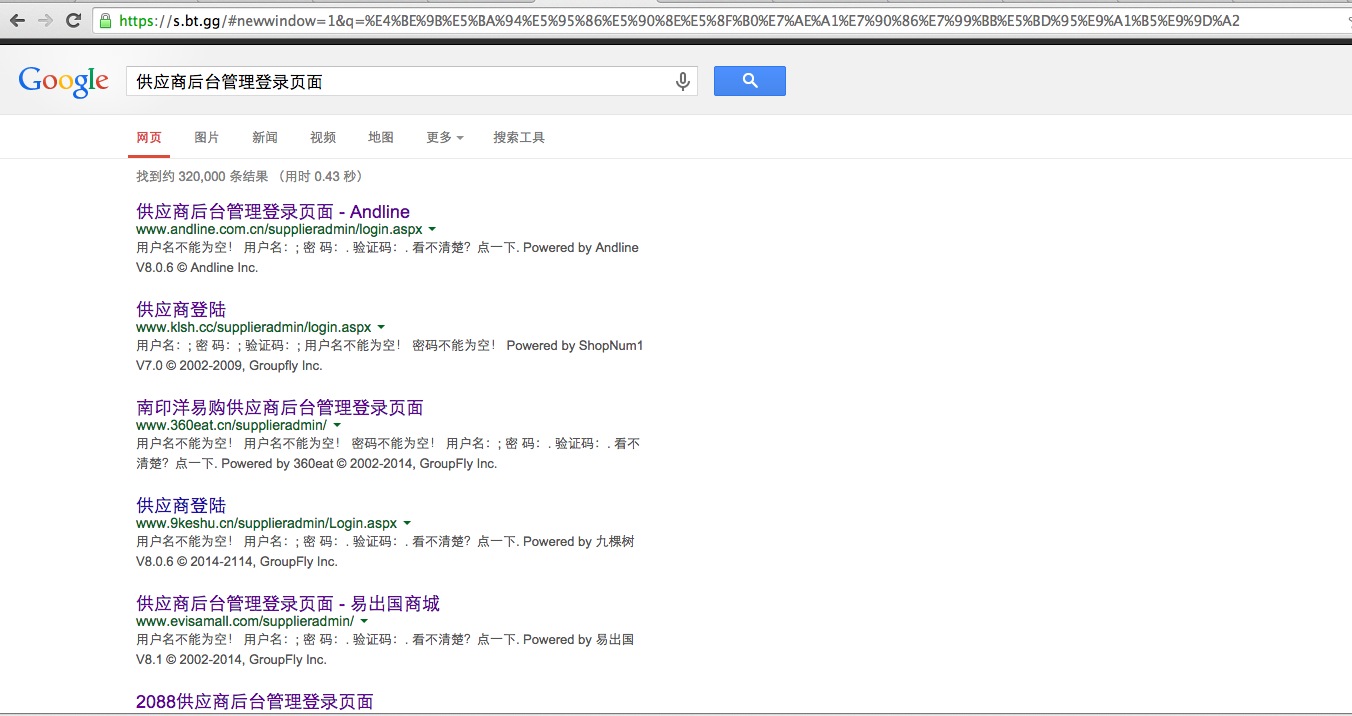
Task: Open the 更多 dropdown menu
Action: 444,138
